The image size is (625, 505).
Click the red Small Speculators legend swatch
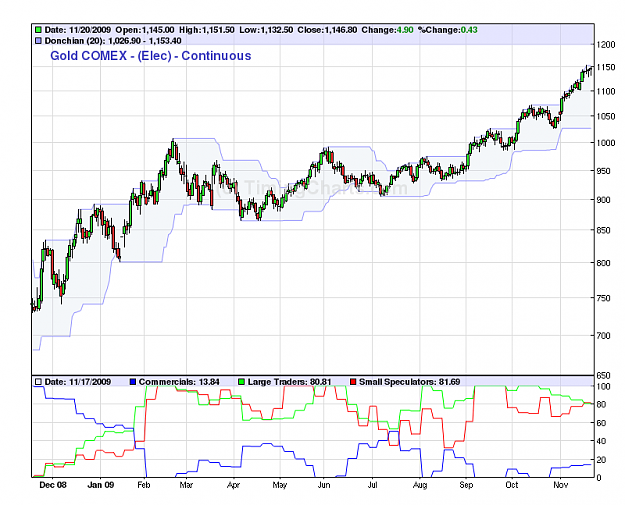point(353,382)
